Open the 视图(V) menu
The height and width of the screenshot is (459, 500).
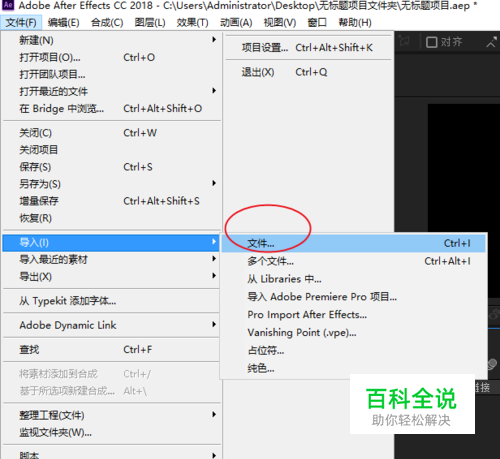point(280,23)
